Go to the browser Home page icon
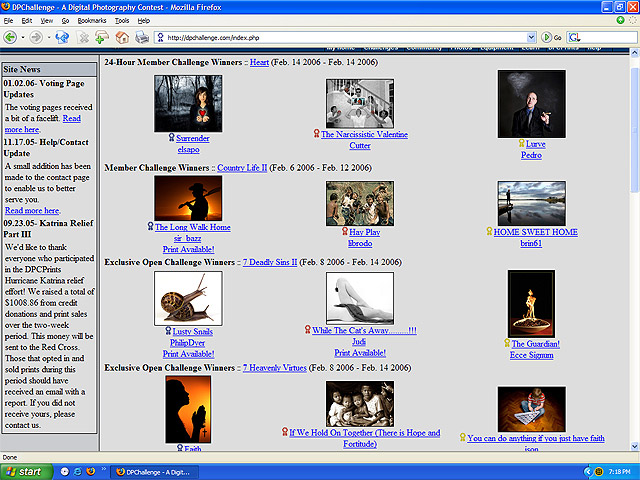 tap(121, 37)
